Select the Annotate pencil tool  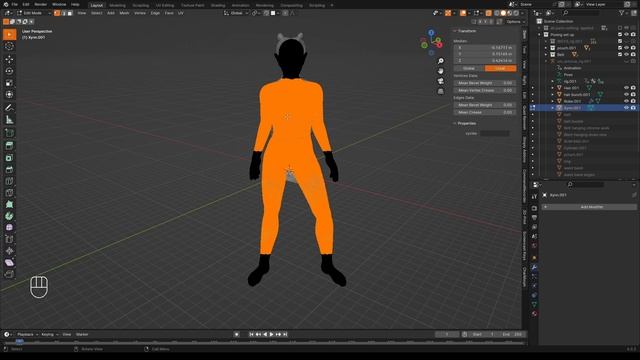9,108
